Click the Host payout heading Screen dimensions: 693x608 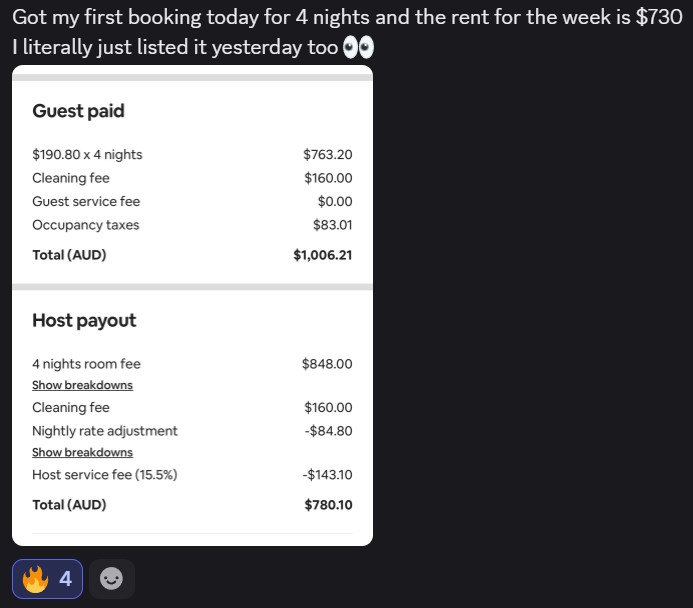(84, 320)
